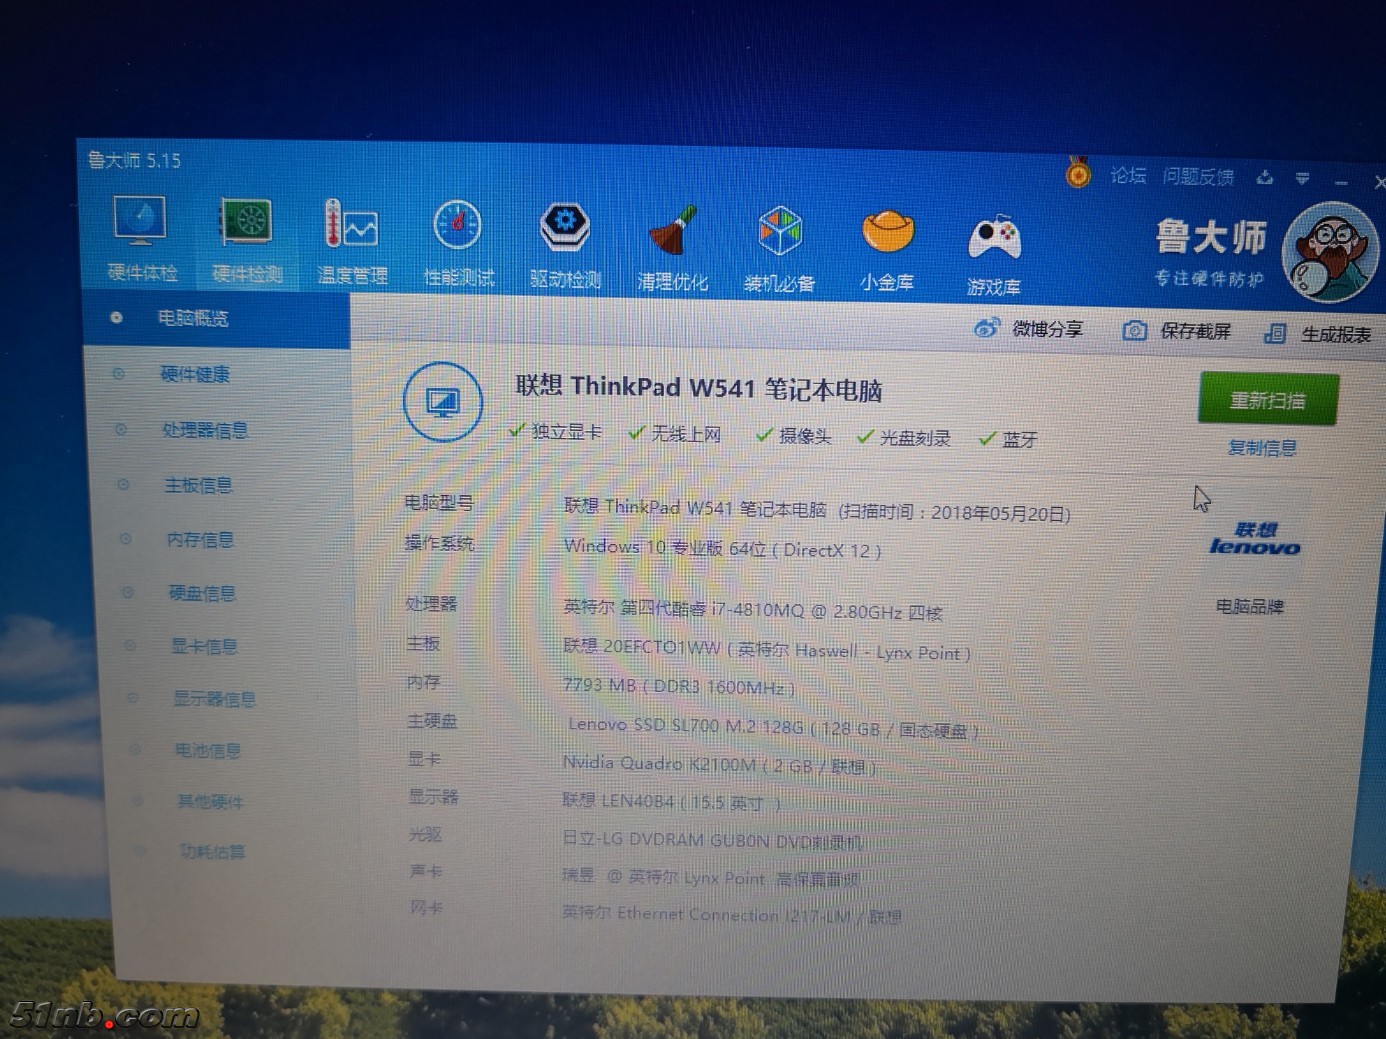Click the 光盘刻录 feature label
1386x1039 pixels.
[915, 438]
